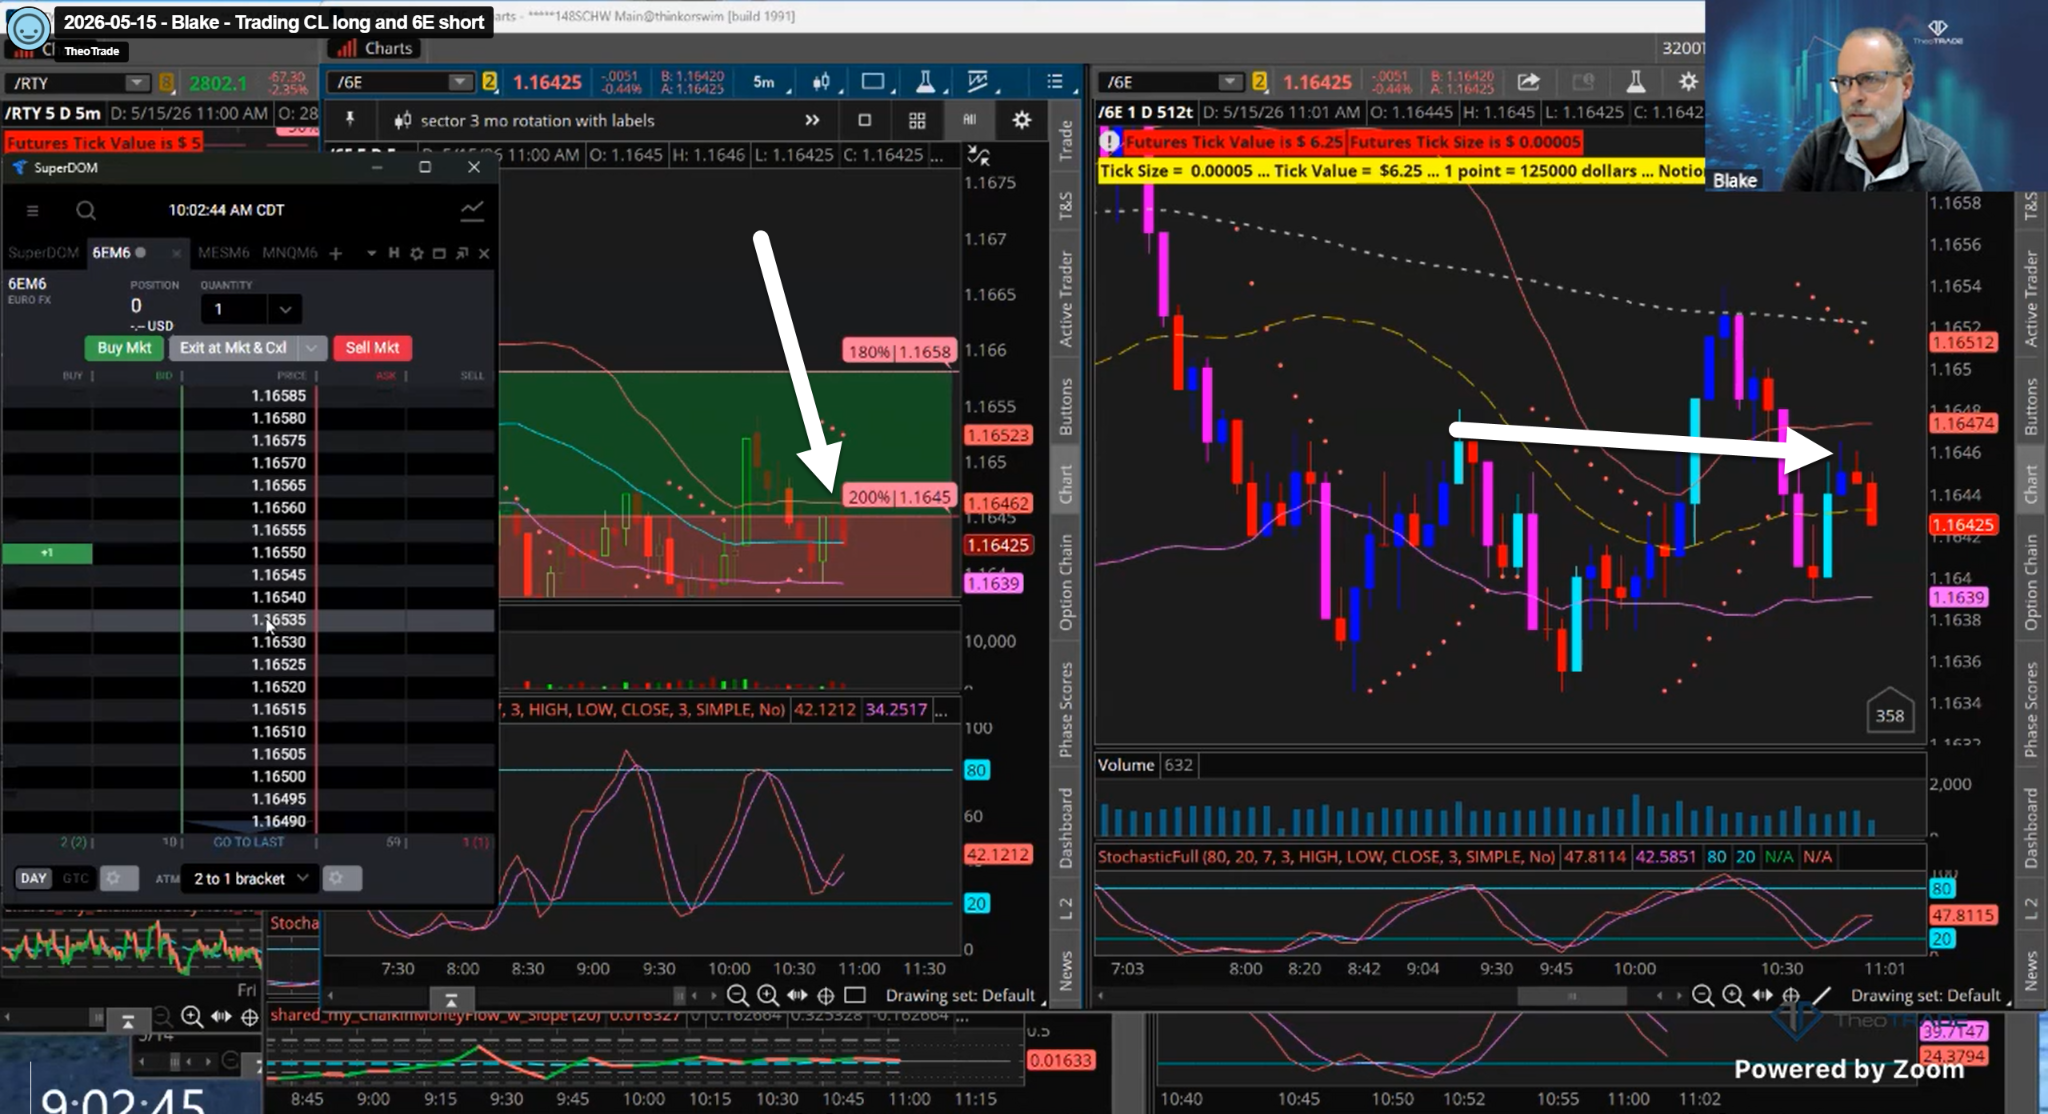2048x1114 pixels.
Task: Open SuperDOM settings gear in tab bar
Action: [417, 253]
